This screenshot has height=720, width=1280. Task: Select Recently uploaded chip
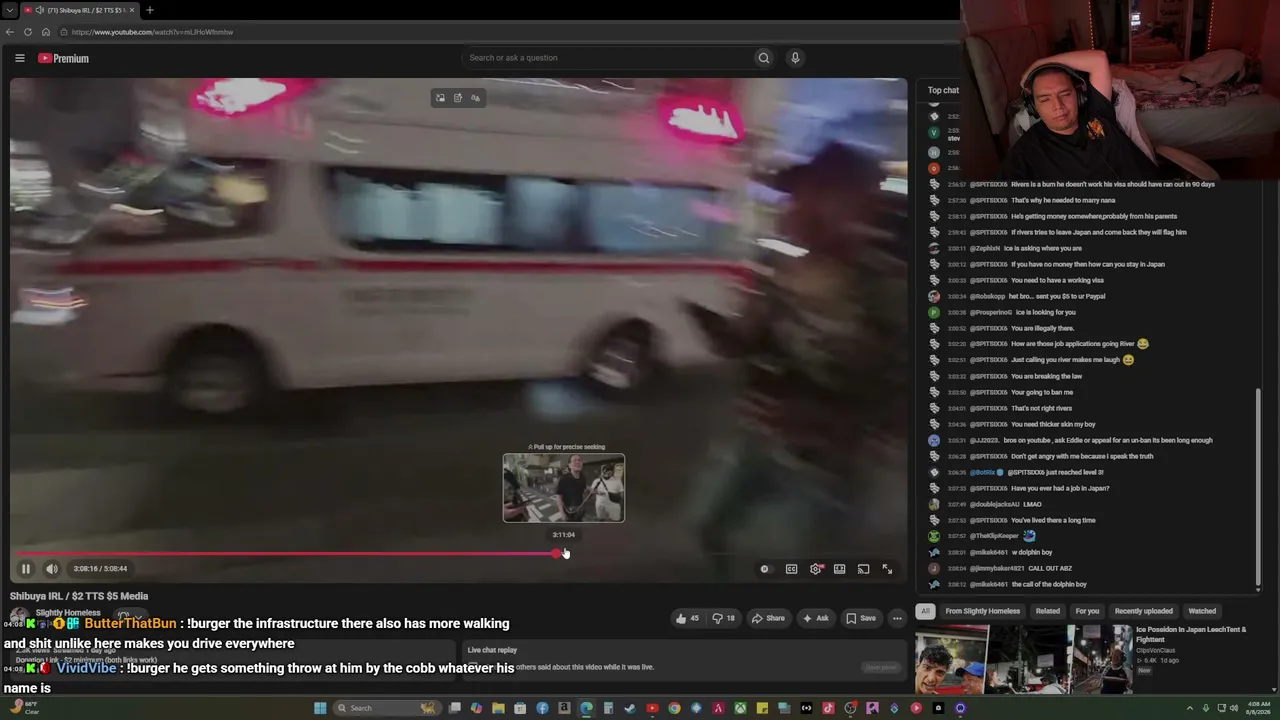(x=1144, y=611)
